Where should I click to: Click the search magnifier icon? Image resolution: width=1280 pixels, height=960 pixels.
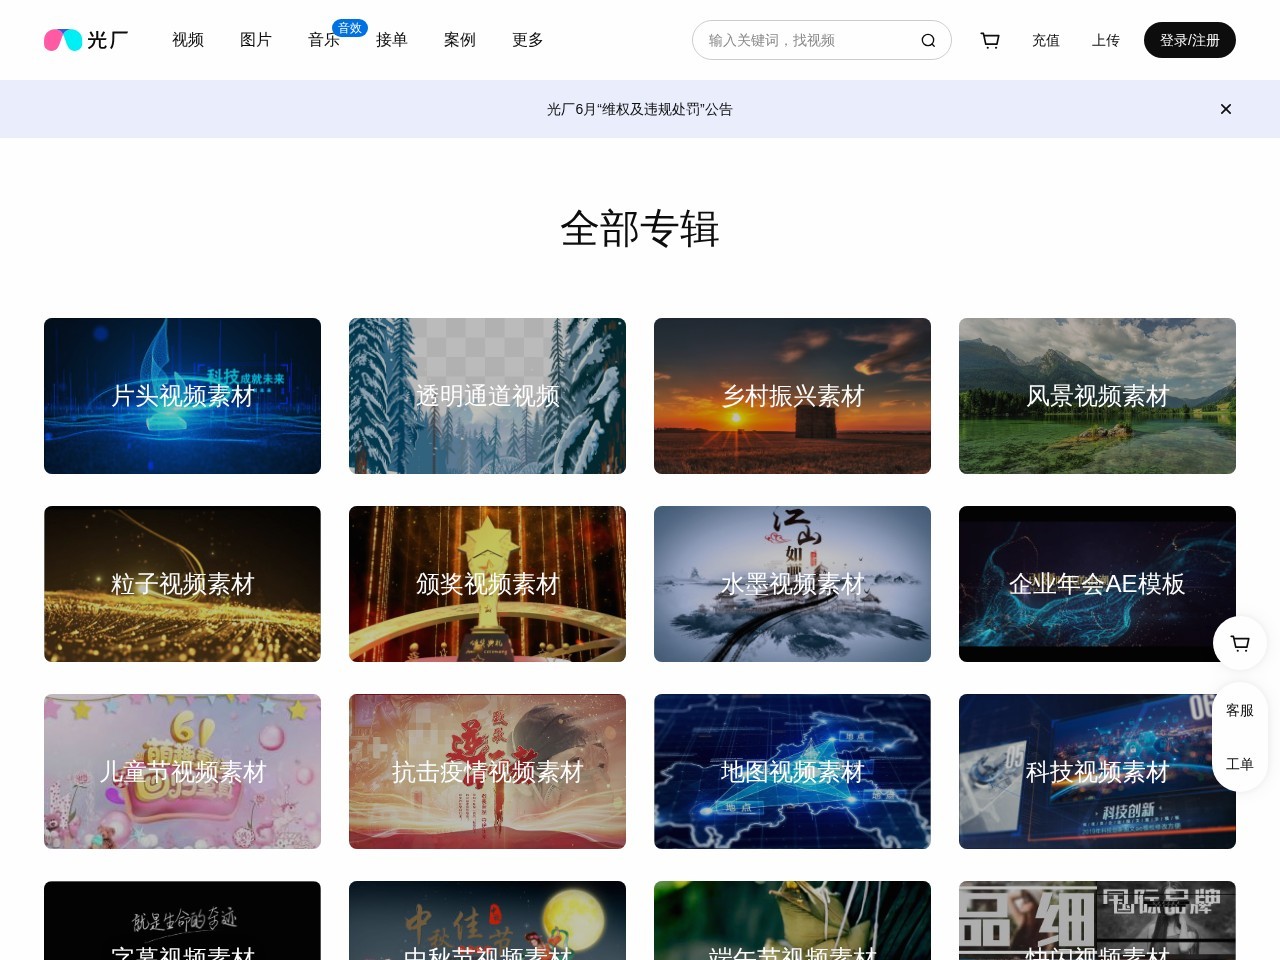point(928,40)
